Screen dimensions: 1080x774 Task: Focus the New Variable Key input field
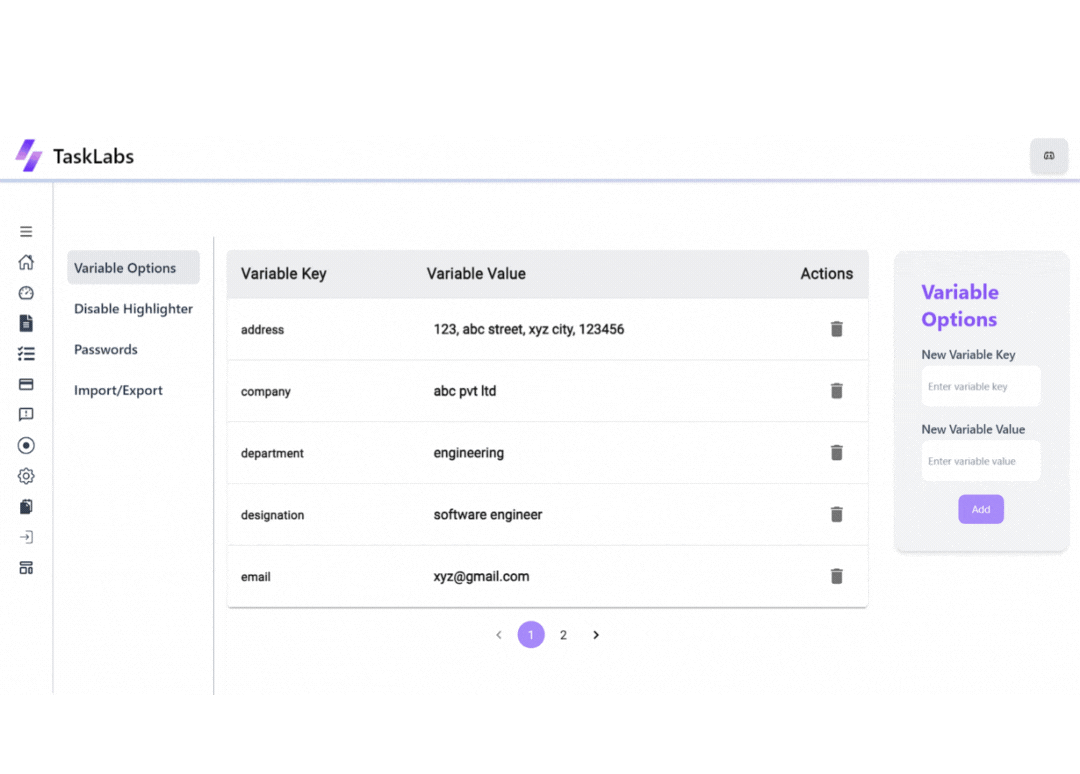980,387
